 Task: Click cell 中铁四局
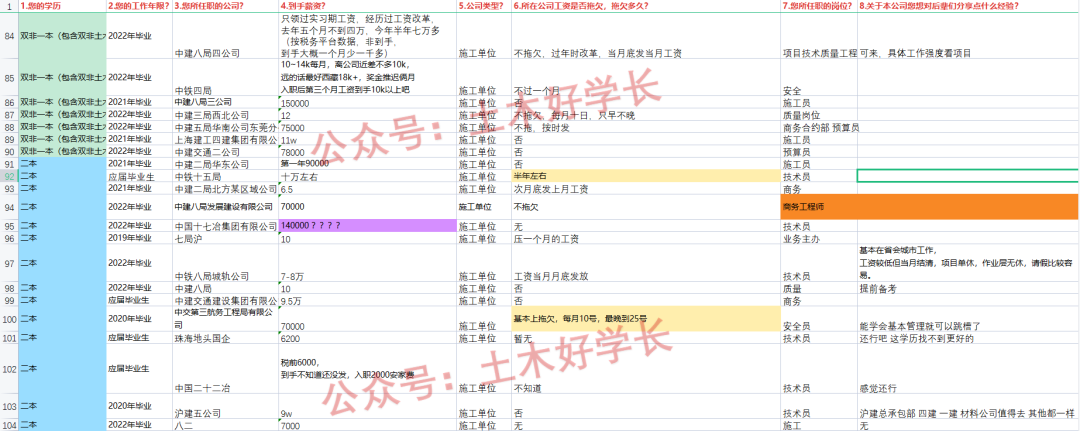pos(225,77)
